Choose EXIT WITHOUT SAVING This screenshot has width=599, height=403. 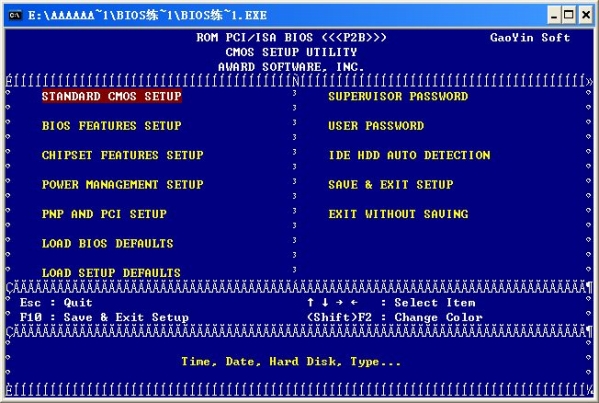click(398, 214)
